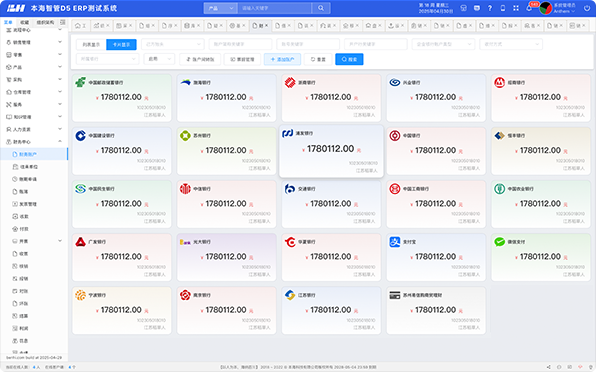Switch to the 菜单 sidebar tab

8,22
